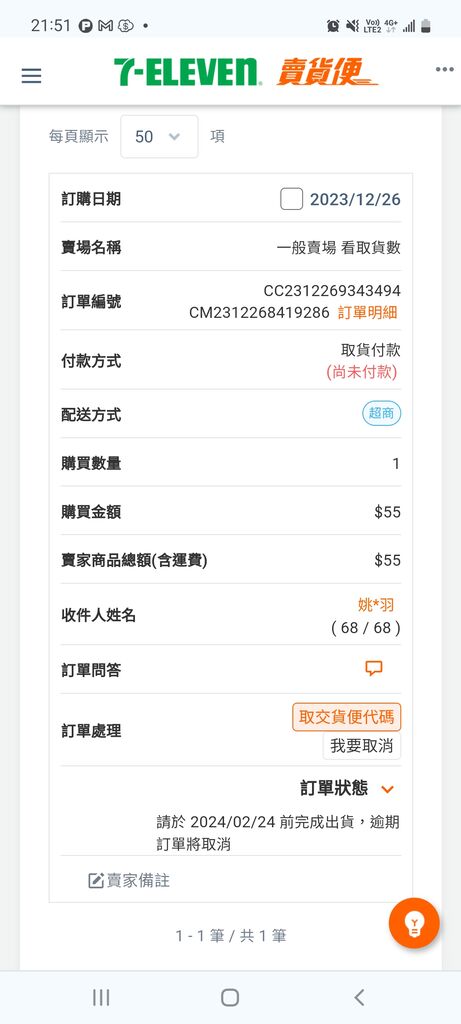
Task: Click the 取交貨便代碼 button
Action: [x=347, y=717]
